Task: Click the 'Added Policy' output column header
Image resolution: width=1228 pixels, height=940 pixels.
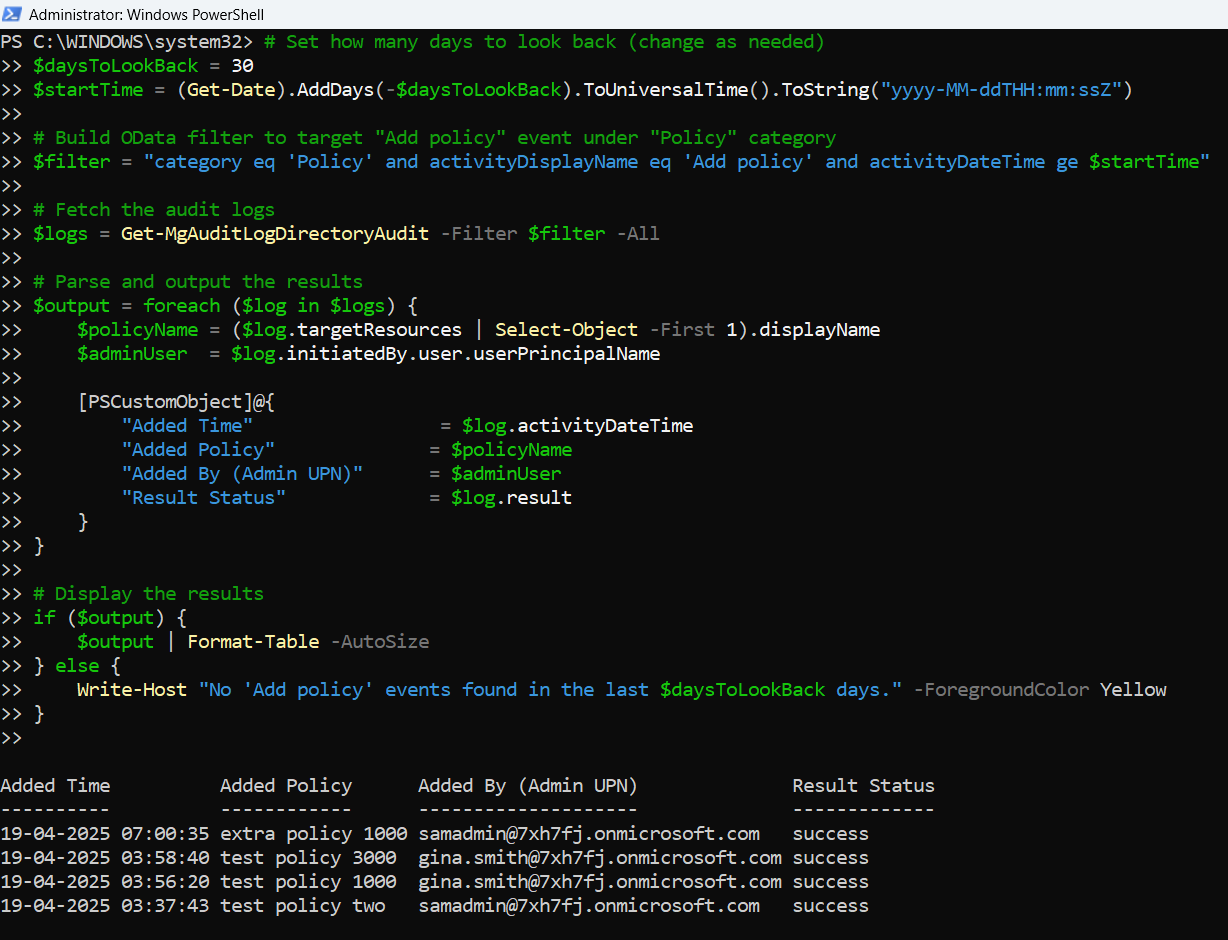Action: point(286,786)
